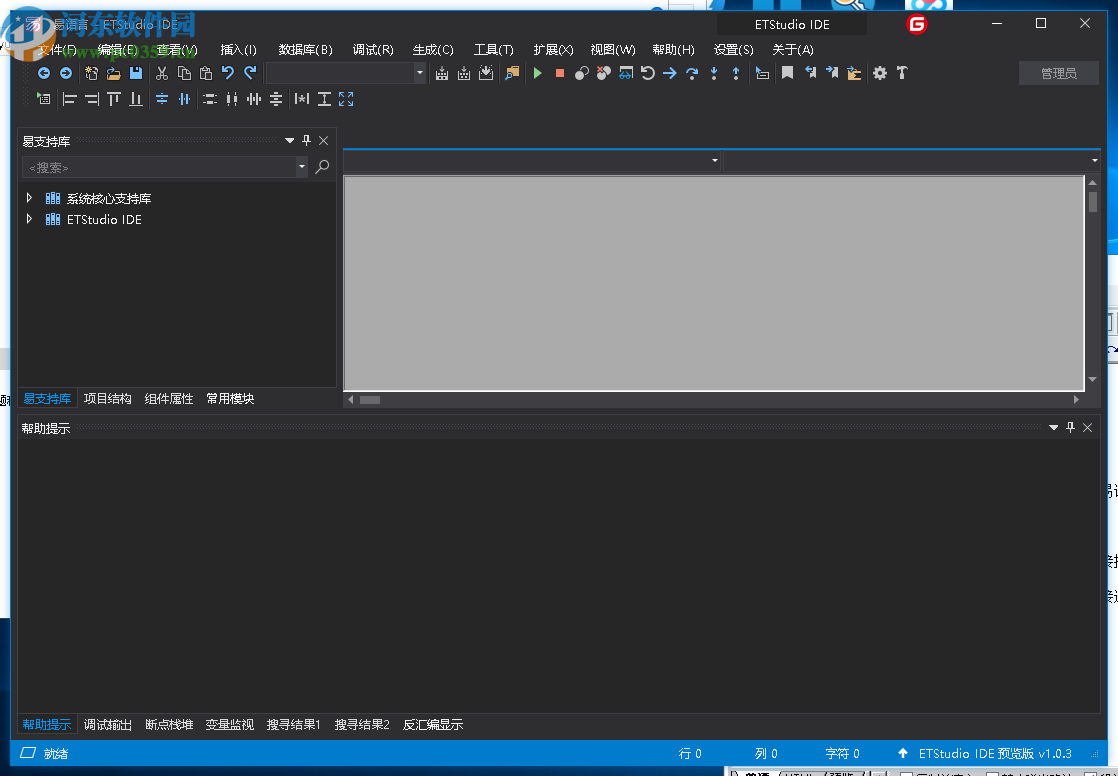Click the 管理员 button
This screenshot has height=776, width=1118.
1058,73
